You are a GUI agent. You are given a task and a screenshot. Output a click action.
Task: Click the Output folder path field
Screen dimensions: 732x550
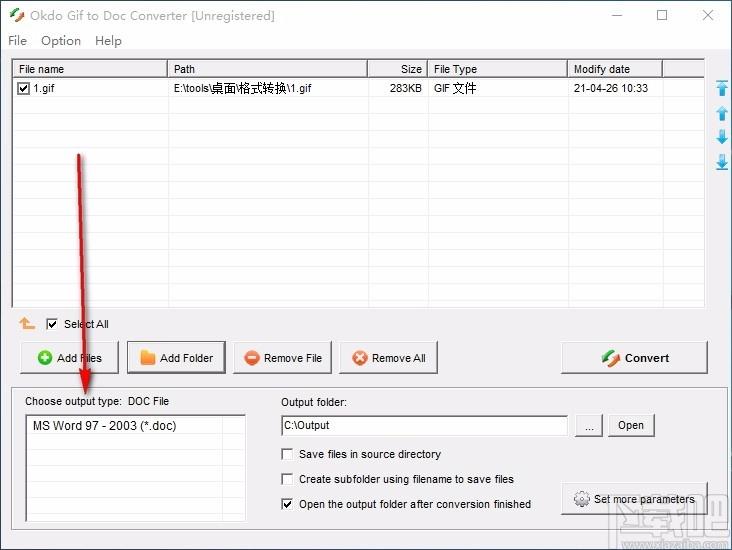click(x=425, y=425)
